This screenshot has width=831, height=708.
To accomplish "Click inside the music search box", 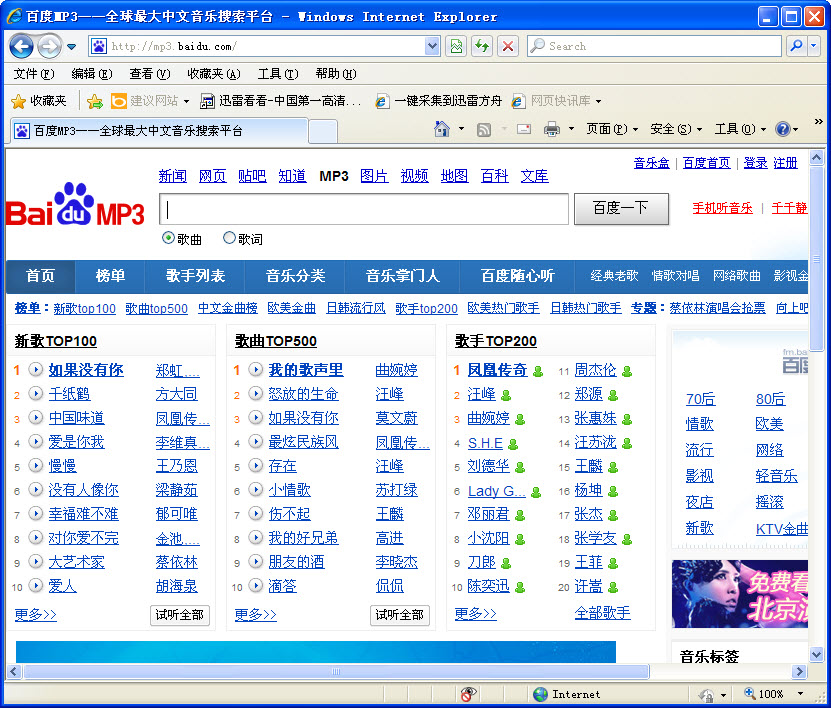I will (364, 208).
